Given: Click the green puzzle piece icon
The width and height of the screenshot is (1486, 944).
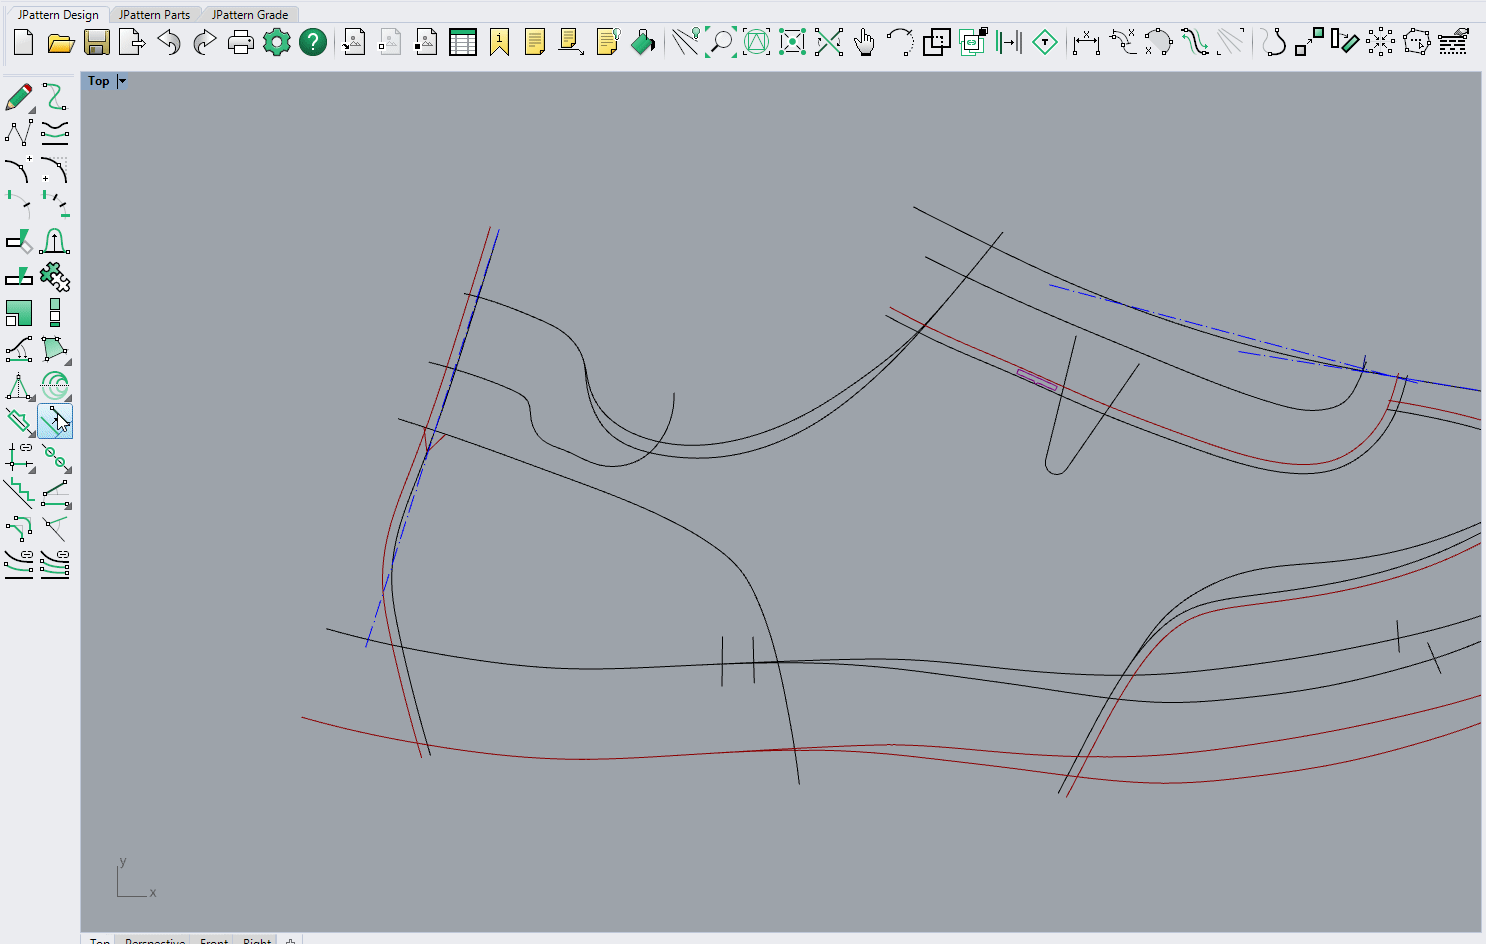Looking at the screenshot, I should pos(55,276).
